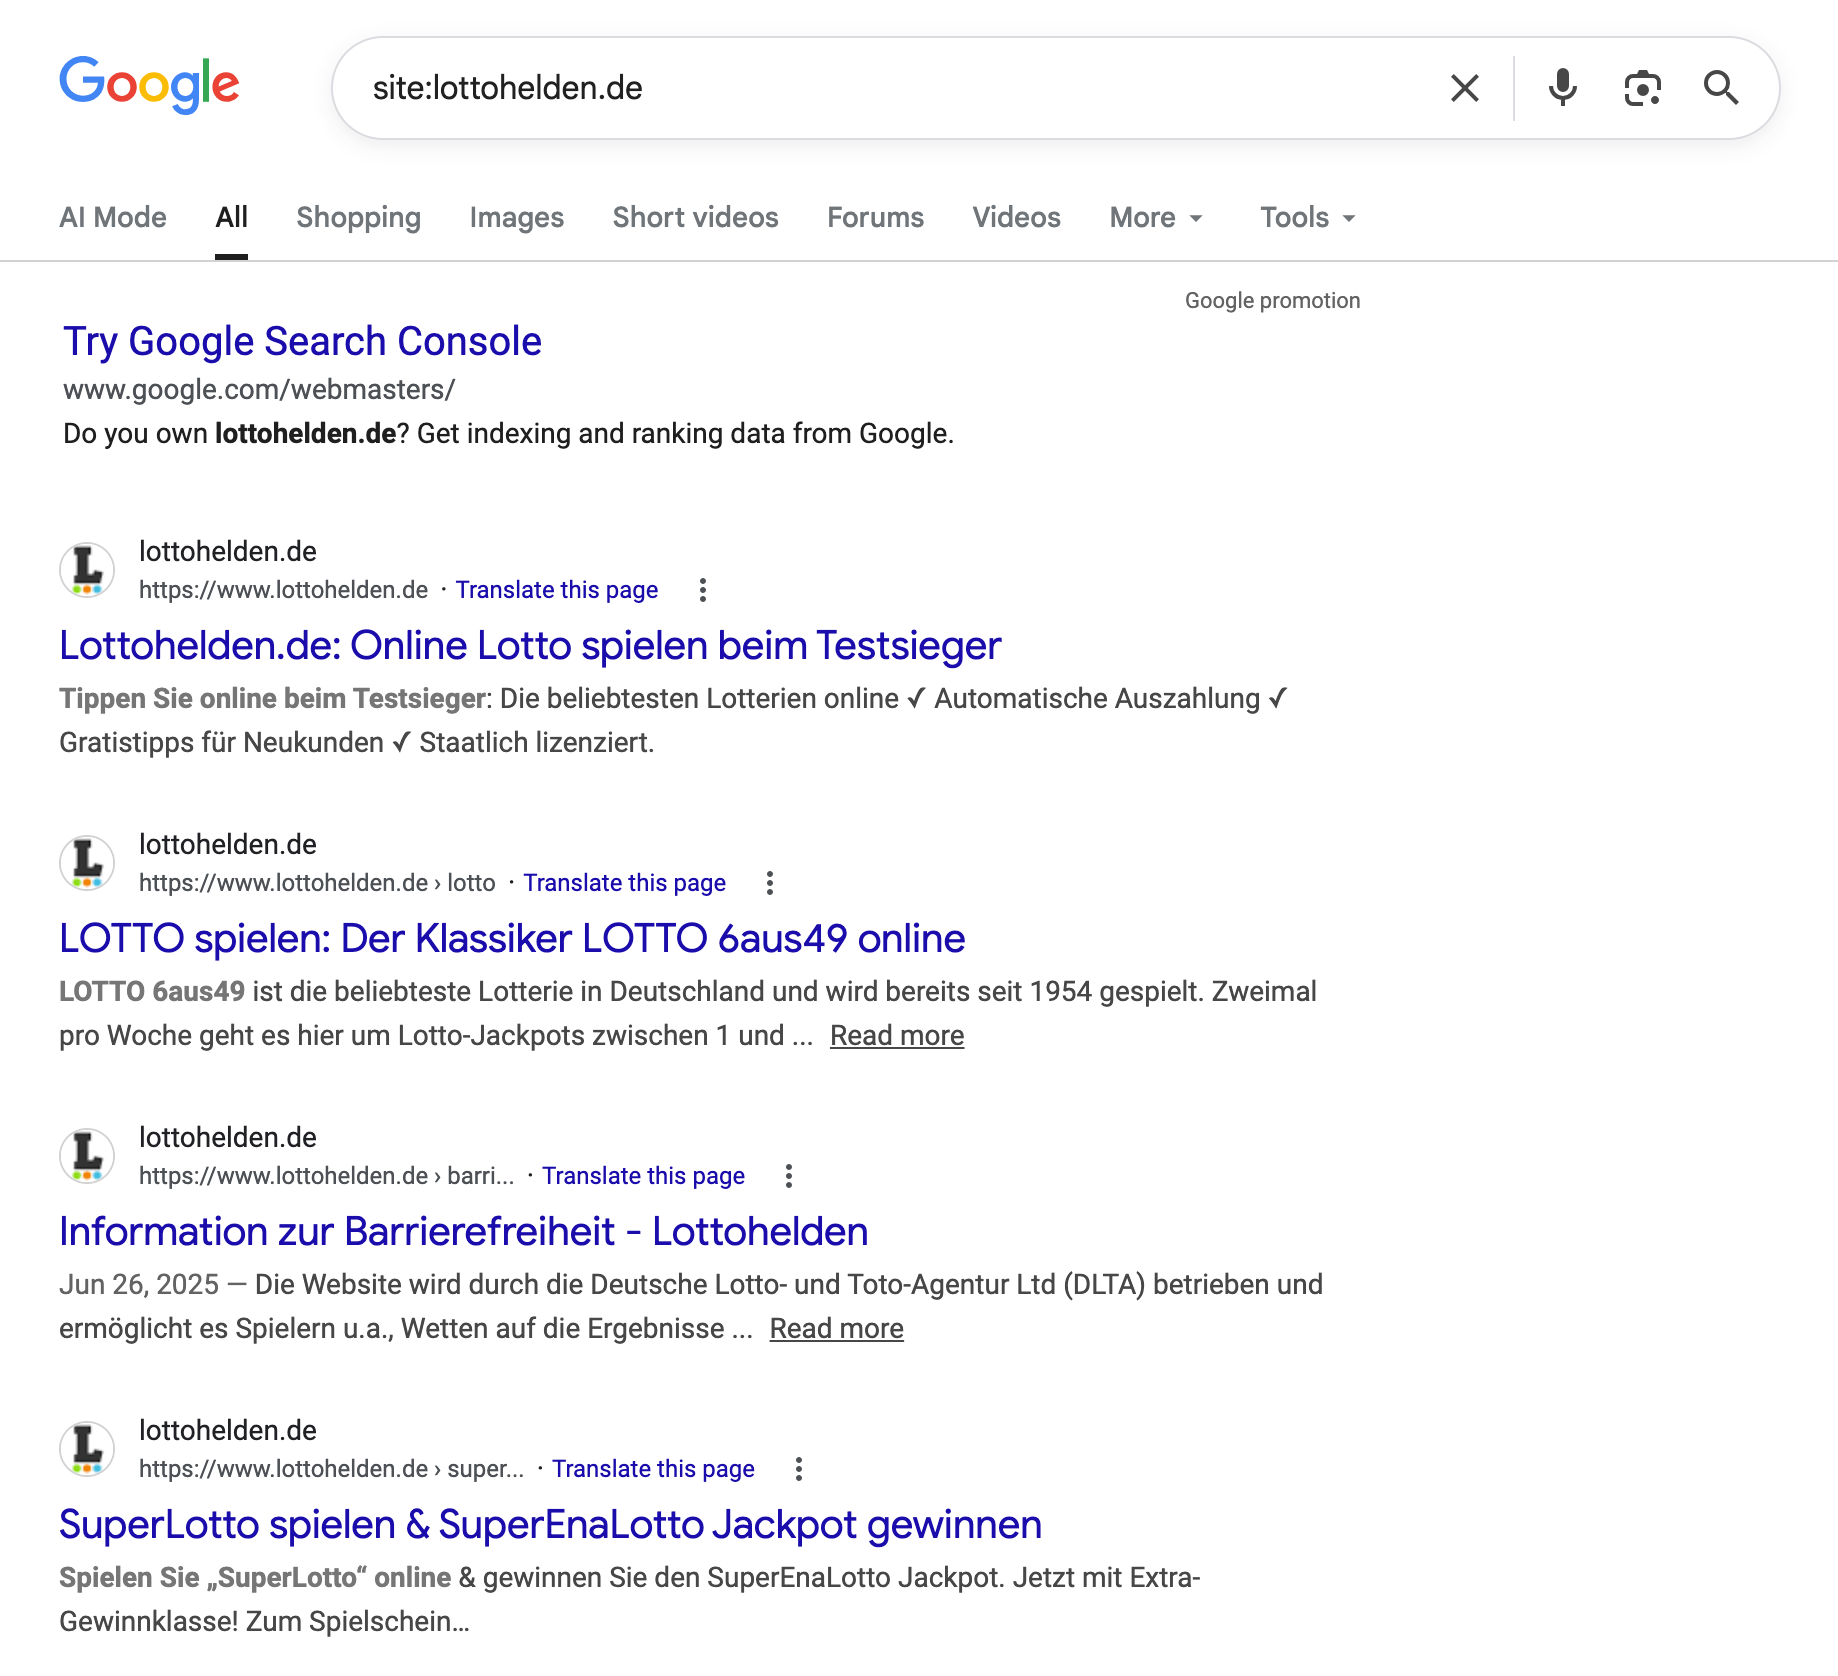Open Google Lens image search icon

tap(1641, 88)
